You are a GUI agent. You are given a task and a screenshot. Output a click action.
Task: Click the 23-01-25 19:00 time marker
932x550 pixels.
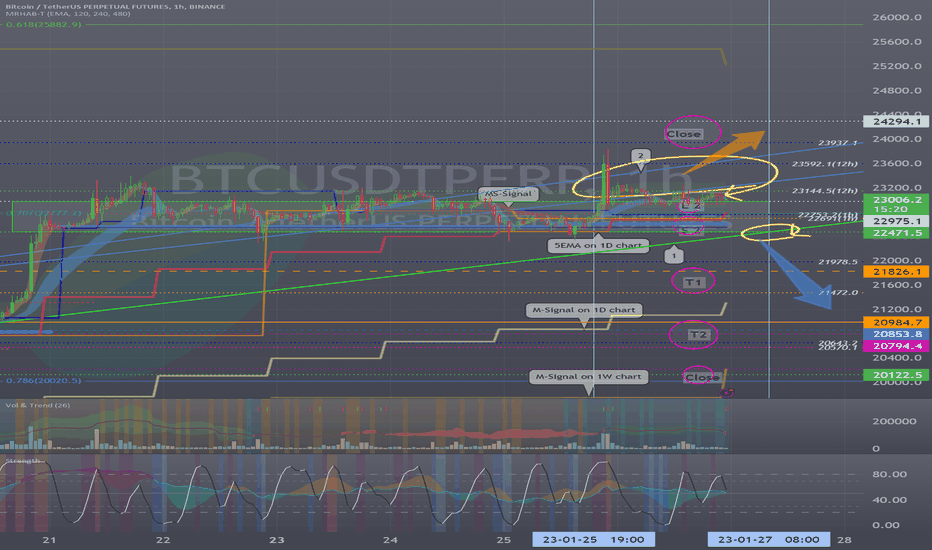click(x=593, y=540)
